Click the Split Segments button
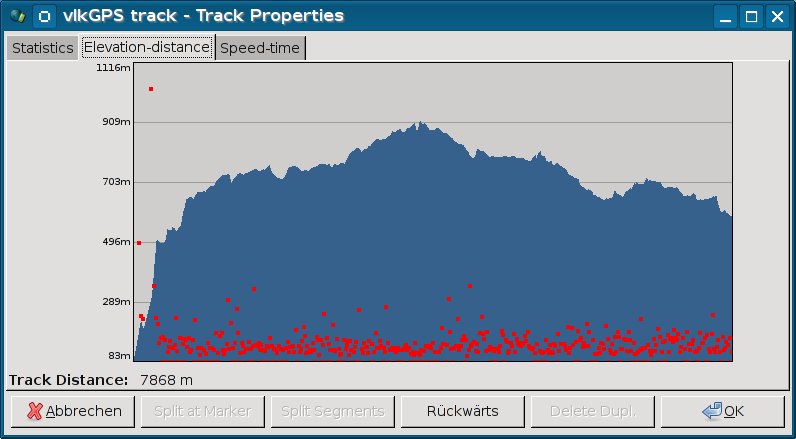This screenshot has height=439, width=796. (333, 411)
